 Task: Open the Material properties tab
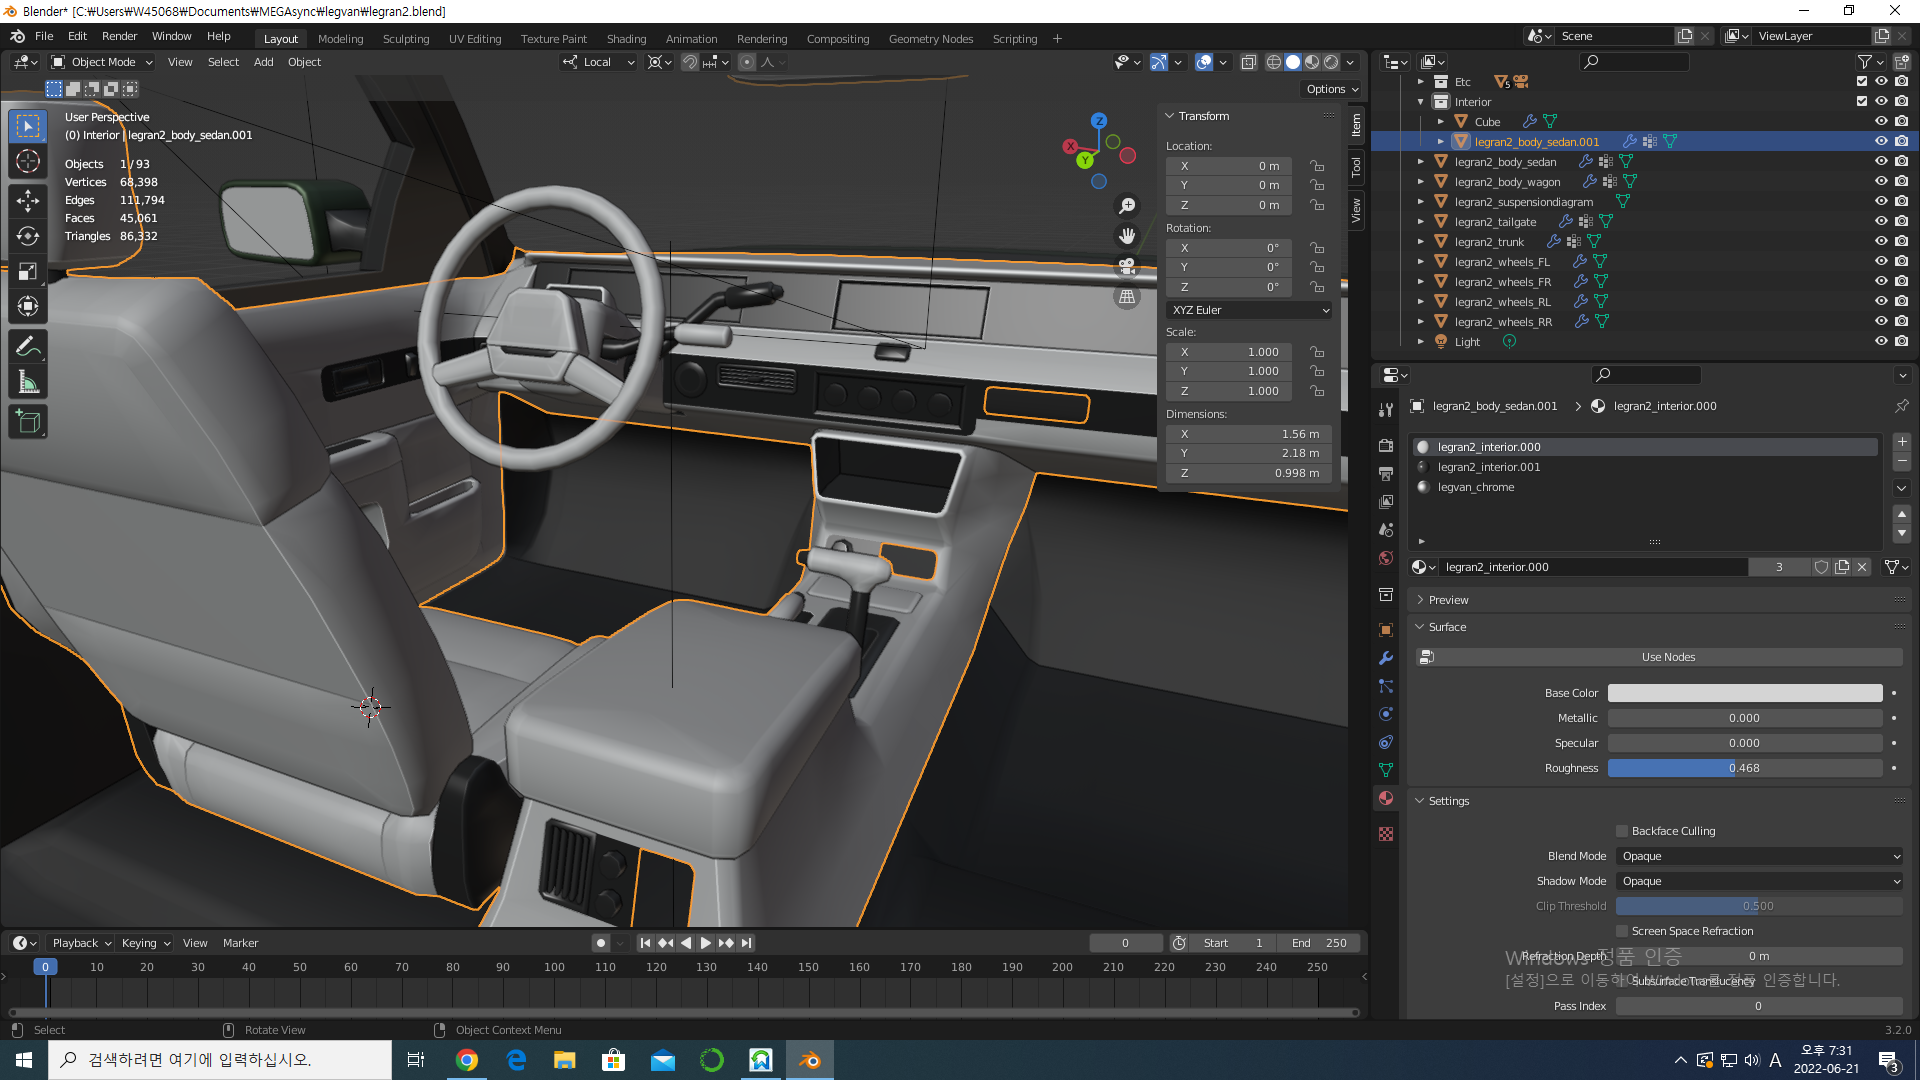(1386, 798)
